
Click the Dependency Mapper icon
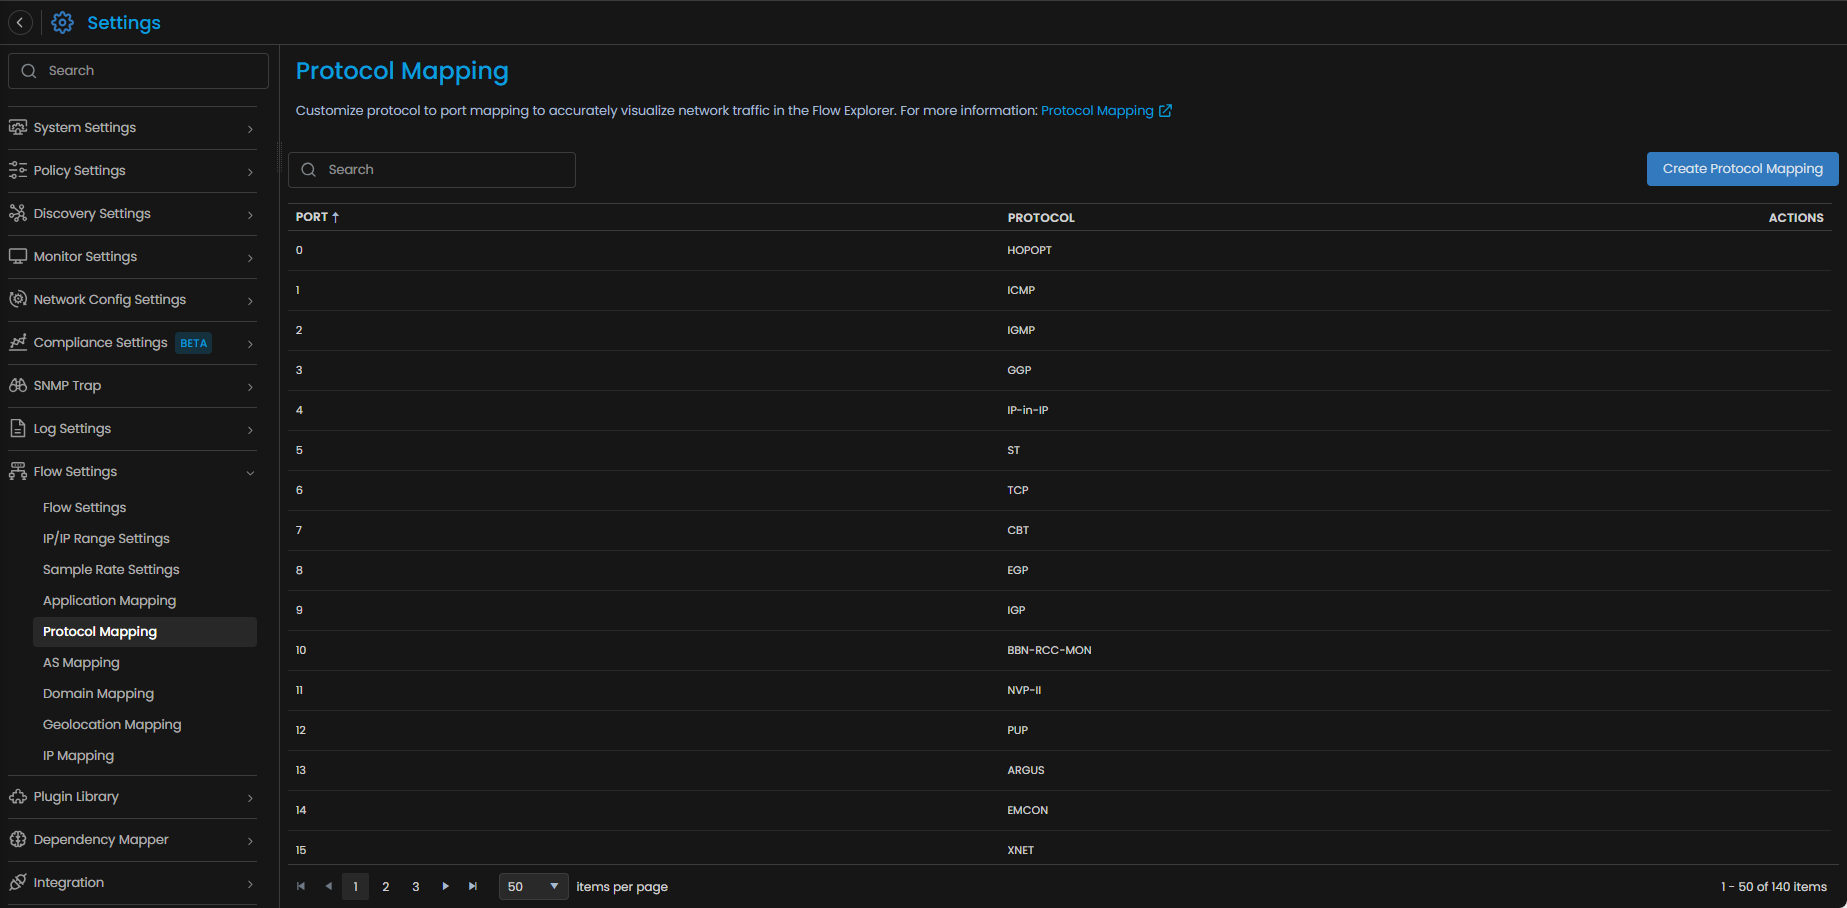tap(18, 839)
